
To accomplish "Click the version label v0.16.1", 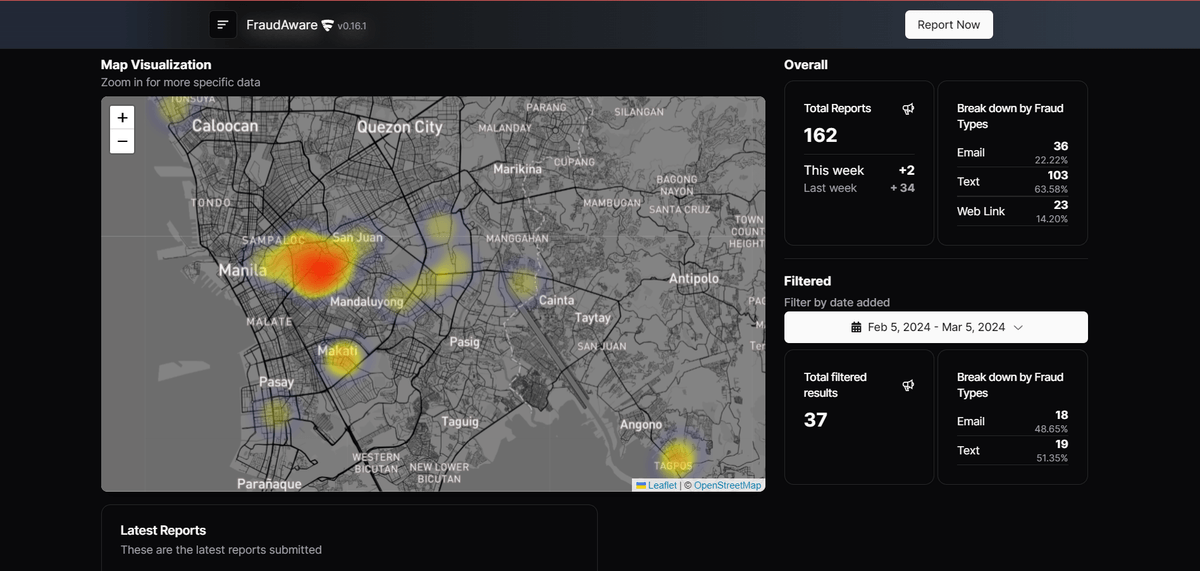I will (x=353, y=26).
